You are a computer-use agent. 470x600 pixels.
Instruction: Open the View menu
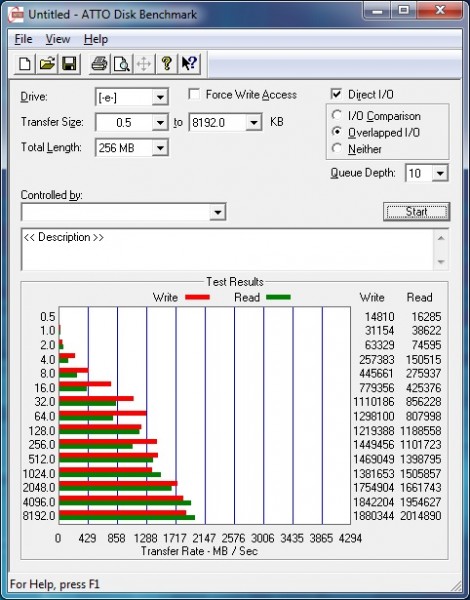point(58,39)
